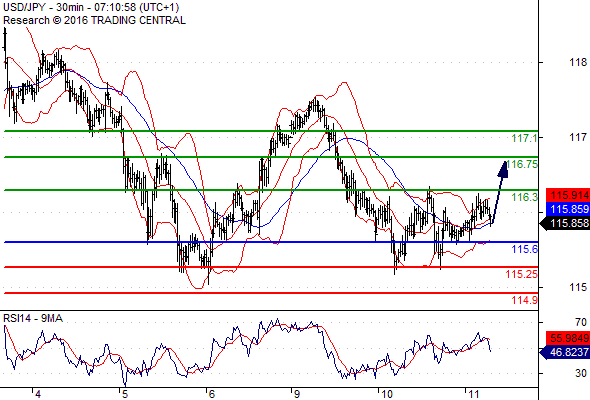Screen dimensions: 590x400
Task: Click the Trading Central research copyright text
Action: (x=94, y=20)
